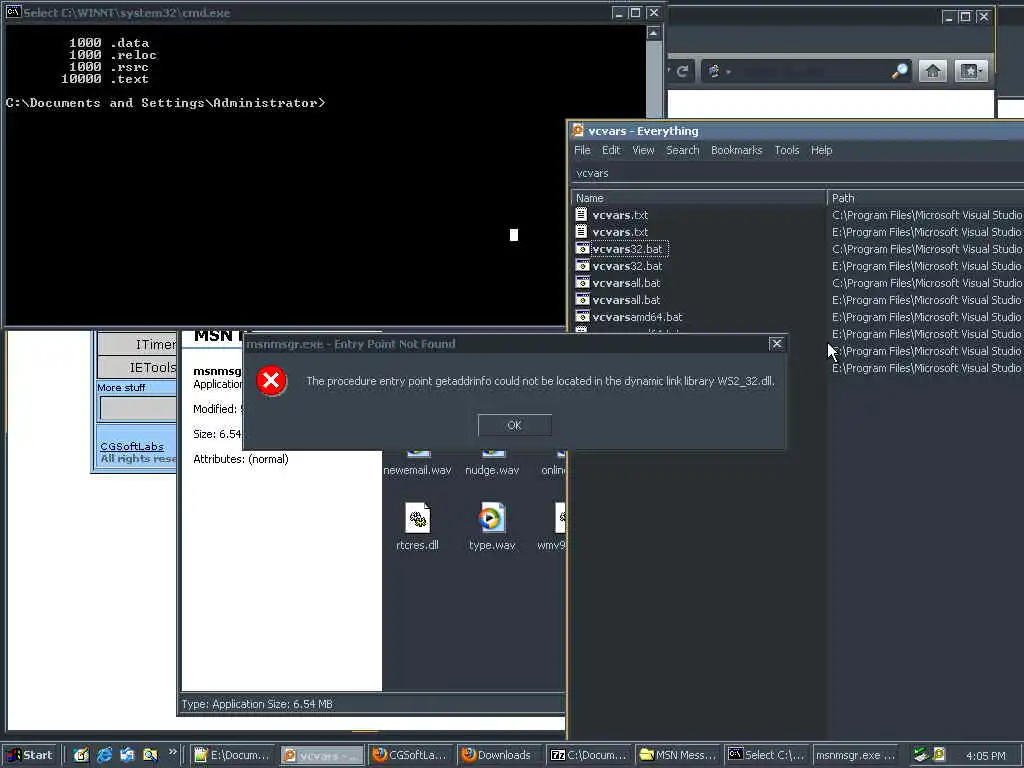The height and width of the screenshot is (768, 1024).
Task: Open the browser bookmarks star dropdown
Action: 971,71
